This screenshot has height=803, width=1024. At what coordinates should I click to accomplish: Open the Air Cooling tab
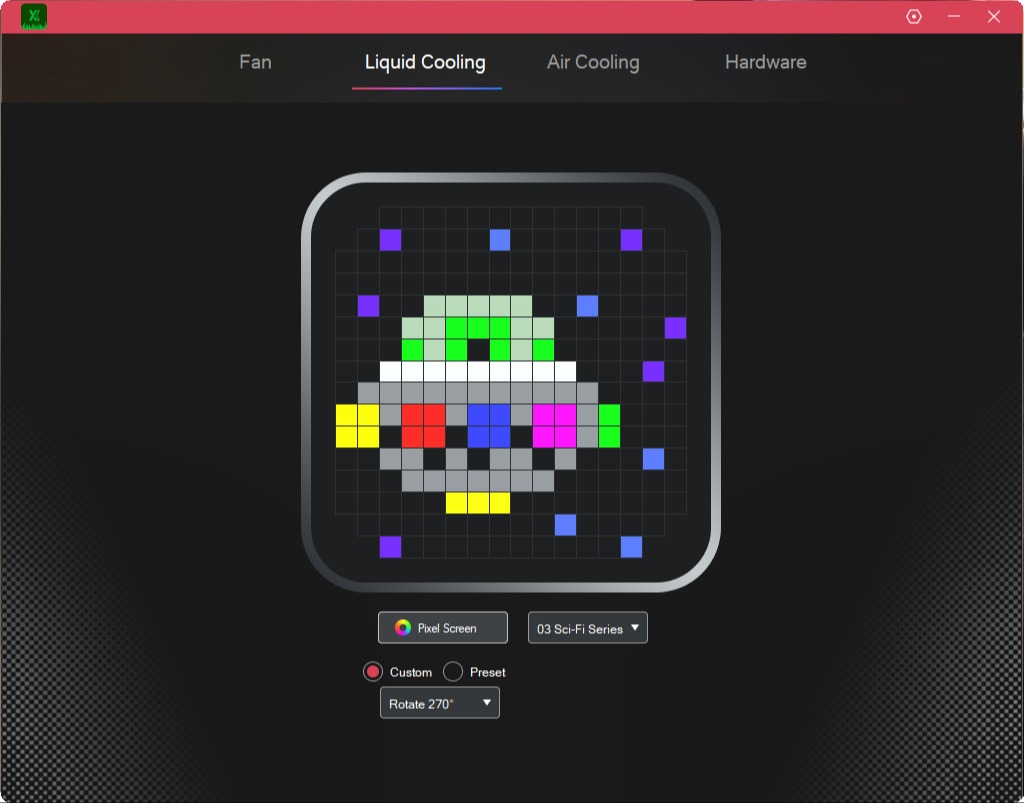pos(593,62)
